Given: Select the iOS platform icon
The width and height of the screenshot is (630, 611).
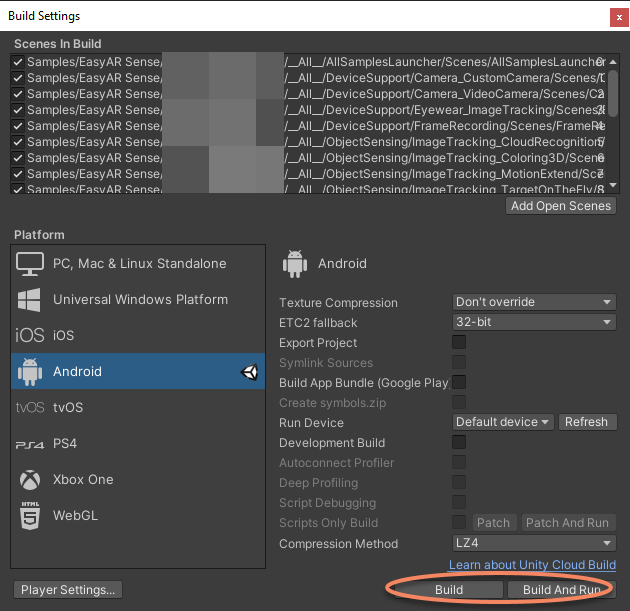Looking at the screenshot, I should tap(30, 336).
